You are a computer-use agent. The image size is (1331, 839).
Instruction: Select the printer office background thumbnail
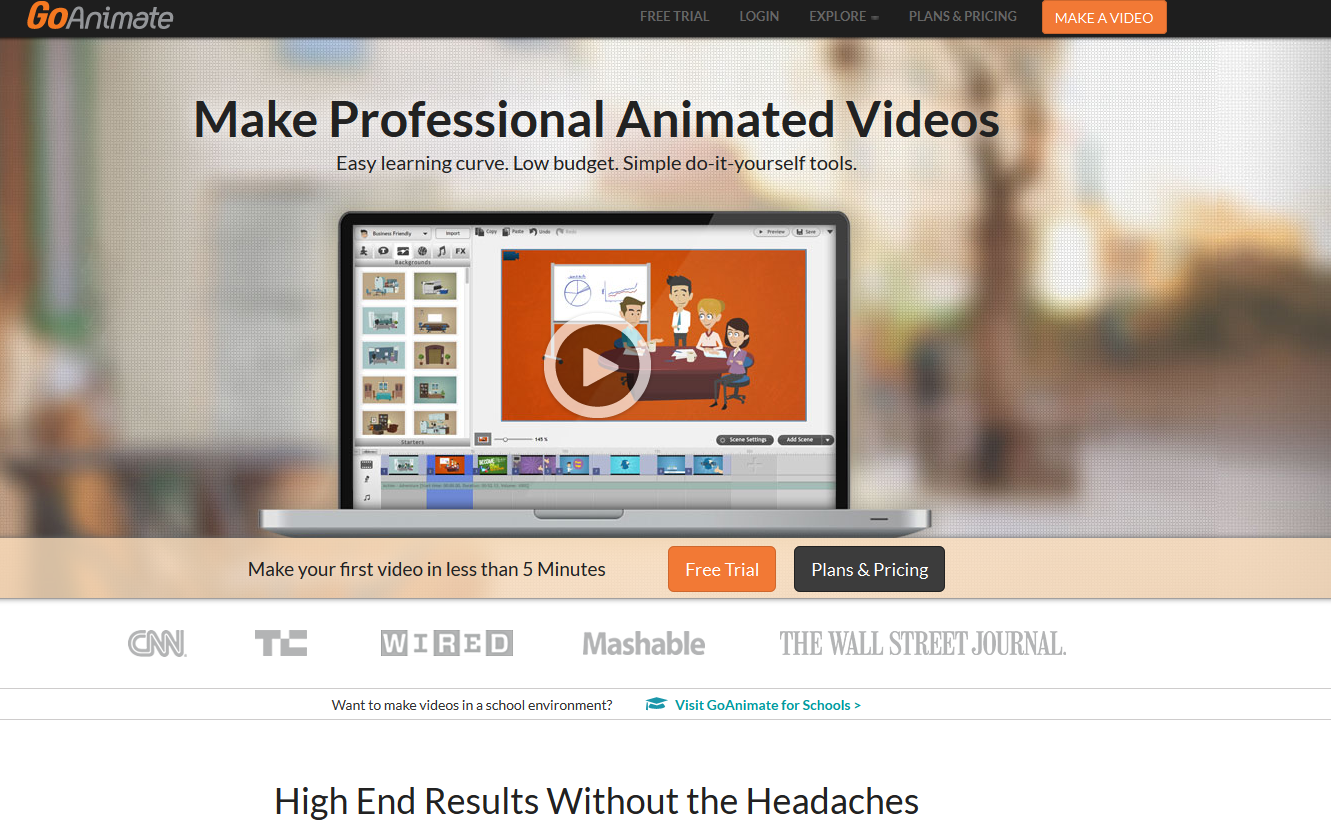(x=435, y=286)
